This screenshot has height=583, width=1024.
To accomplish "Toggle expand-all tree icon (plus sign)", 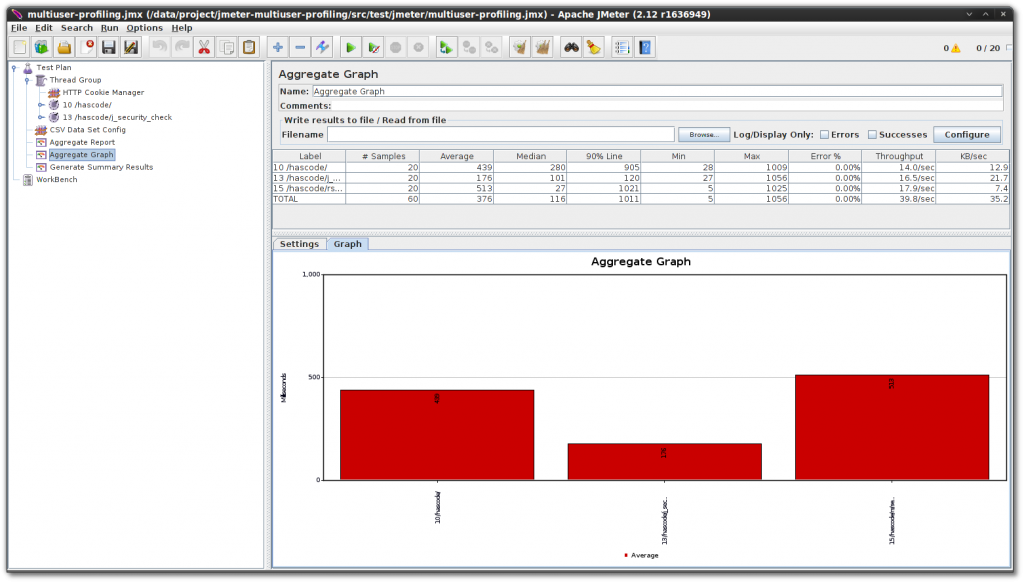I will (x=278, y=47).
